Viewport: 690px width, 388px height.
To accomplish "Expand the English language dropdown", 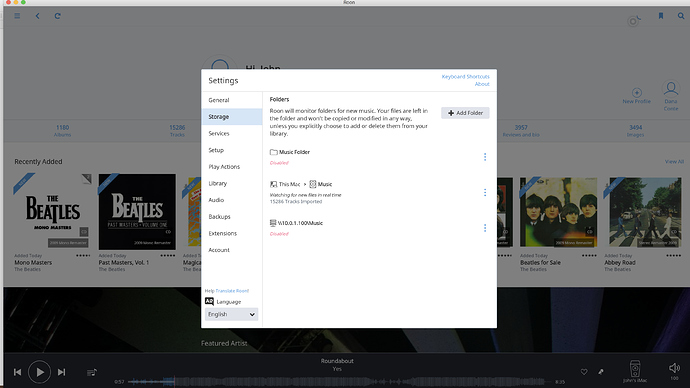I will pos(231,314).
